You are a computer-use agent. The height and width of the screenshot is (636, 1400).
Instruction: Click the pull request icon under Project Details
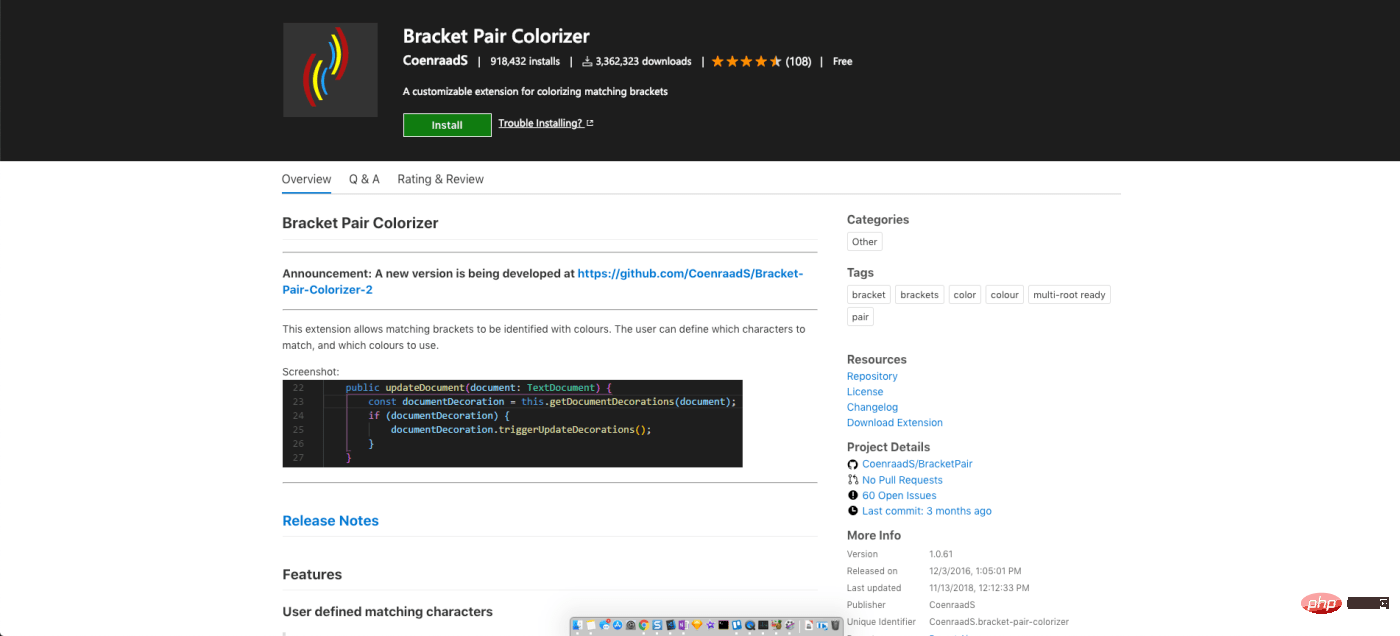(x=853, y=480)
